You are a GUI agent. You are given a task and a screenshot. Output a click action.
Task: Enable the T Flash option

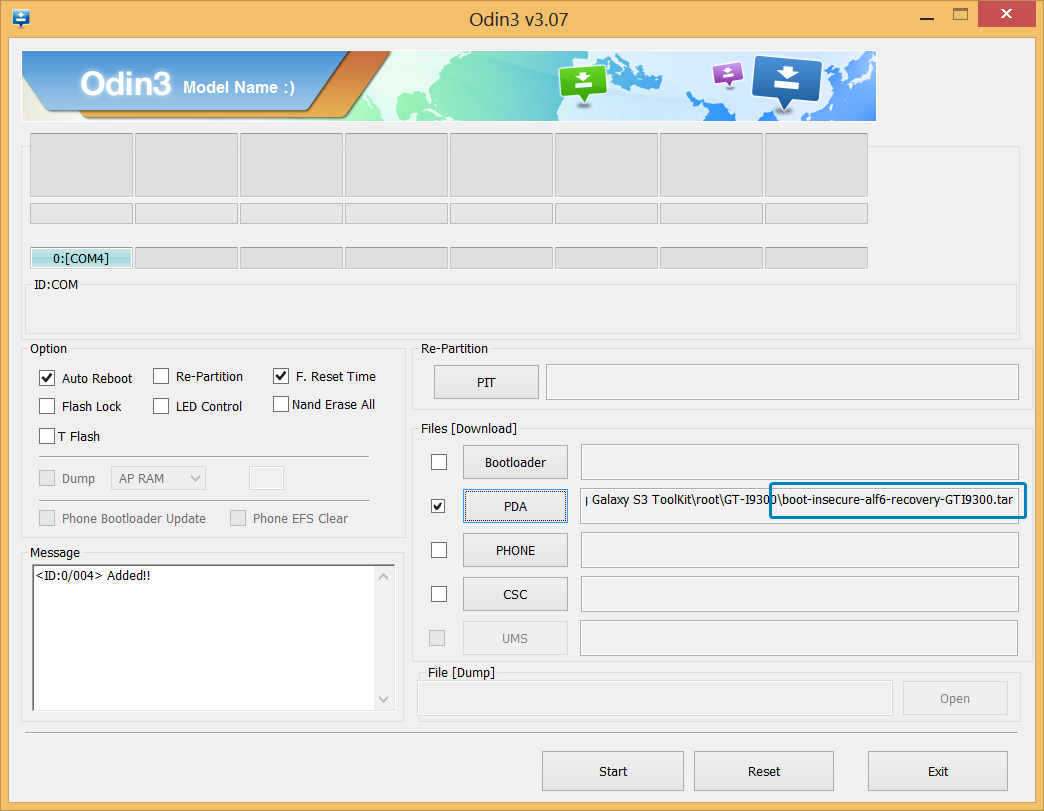[x=46, y=436]
